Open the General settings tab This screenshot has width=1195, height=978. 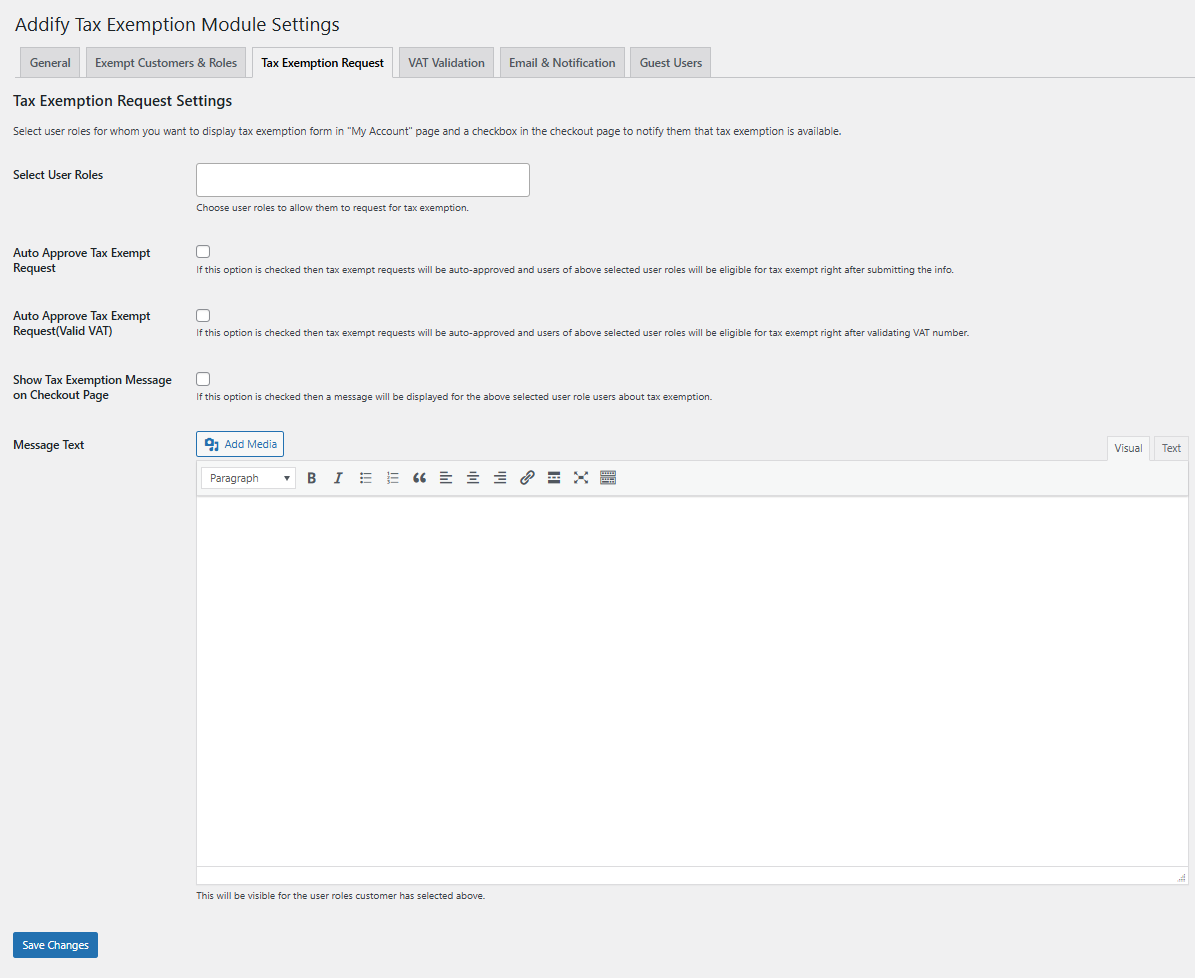click(50, 63)
